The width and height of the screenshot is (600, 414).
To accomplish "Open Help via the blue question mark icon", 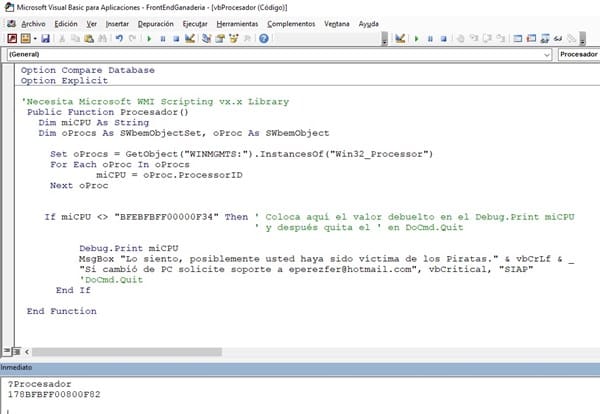I will (264, 38).
